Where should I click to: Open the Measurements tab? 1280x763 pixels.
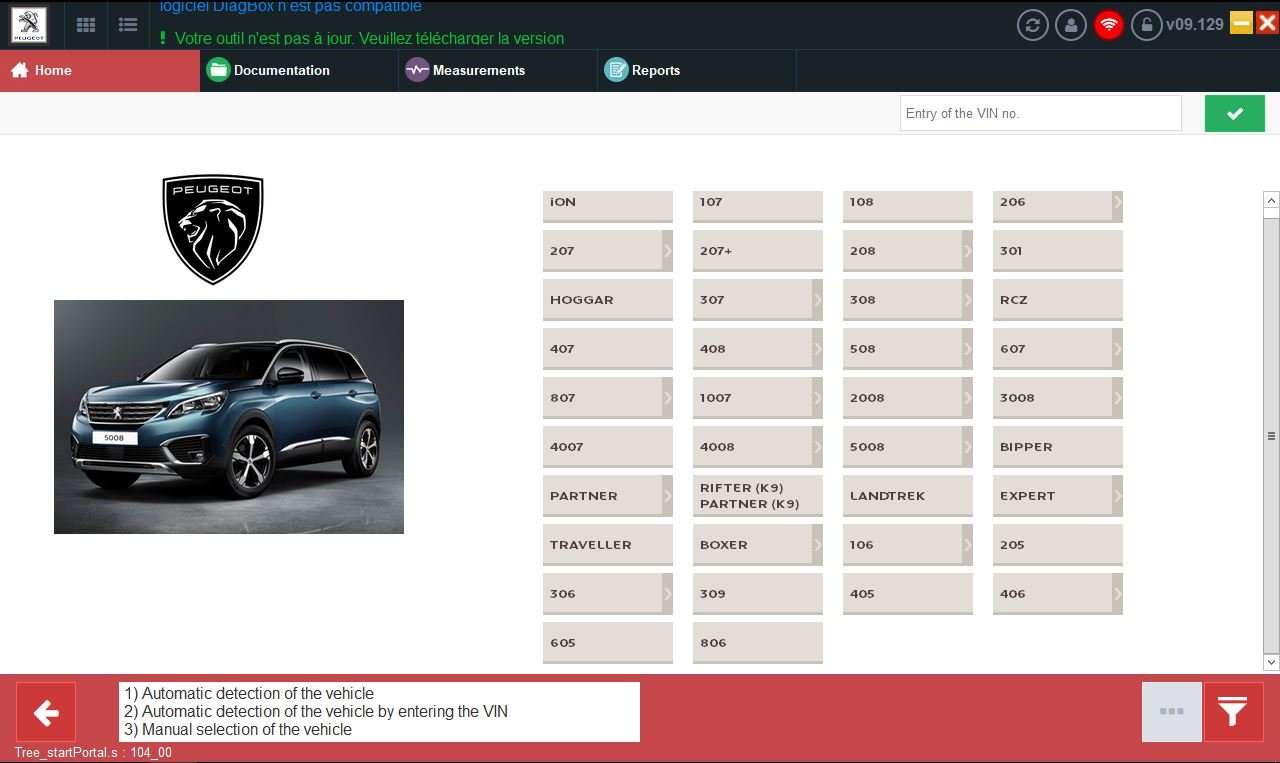pos(478,70)
